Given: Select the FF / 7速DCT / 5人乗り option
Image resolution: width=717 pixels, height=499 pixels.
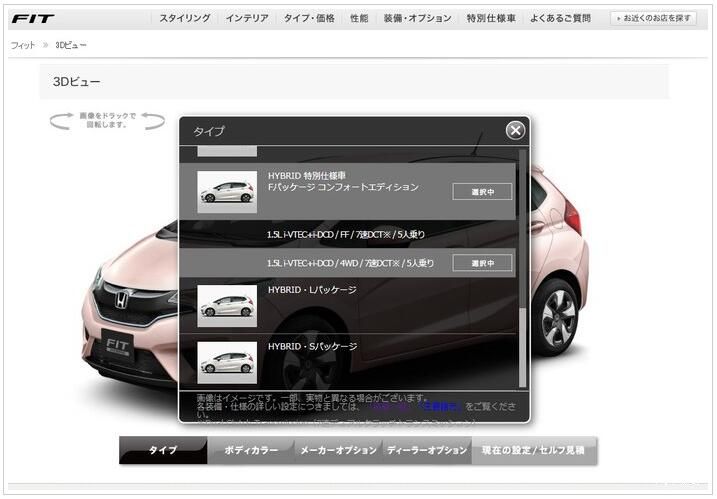Looking at the screenshot, I should [x=347, y=235].
